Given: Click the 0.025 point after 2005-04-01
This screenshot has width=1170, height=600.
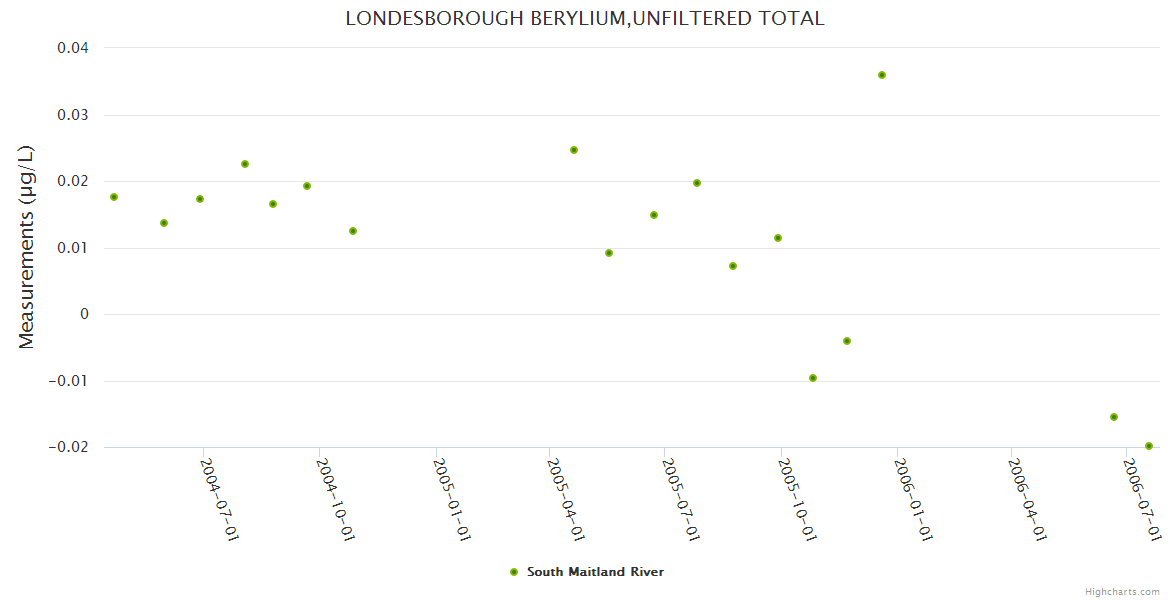Looking at the screenshot, I should [x=574, y=150].
